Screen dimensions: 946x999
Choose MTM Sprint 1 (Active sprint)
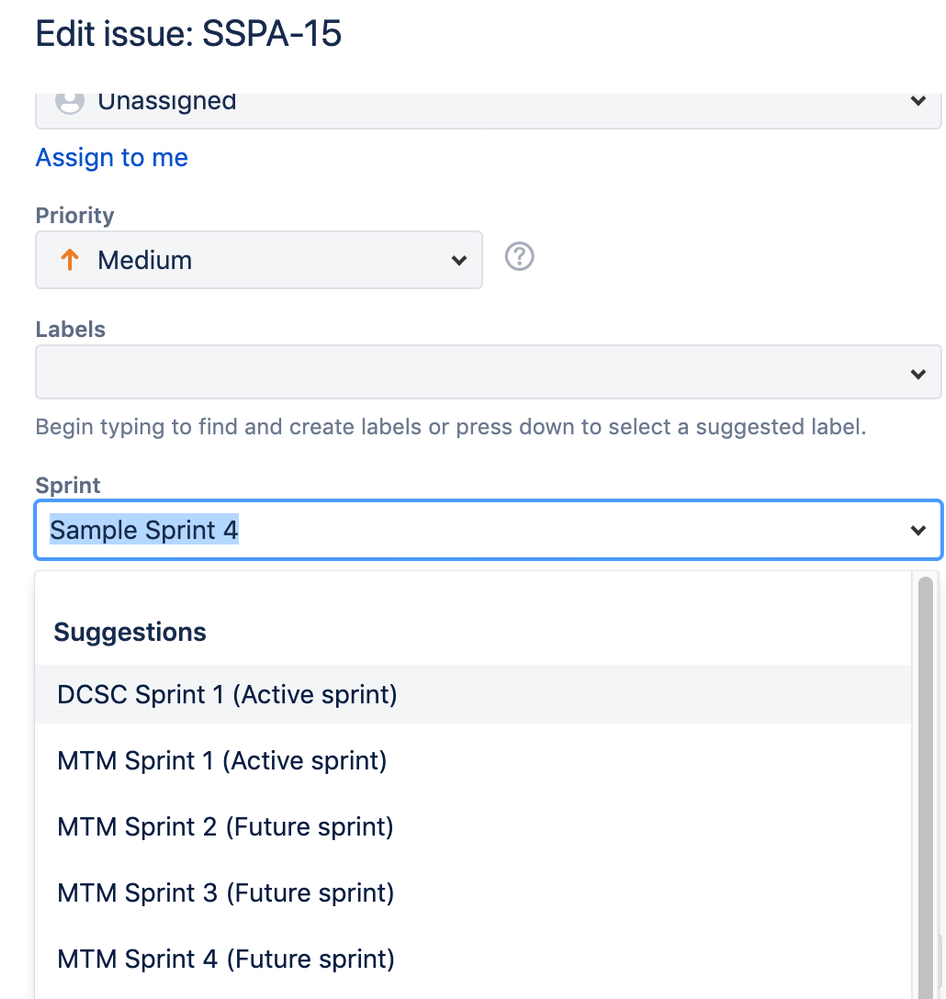tap(222, 761)
